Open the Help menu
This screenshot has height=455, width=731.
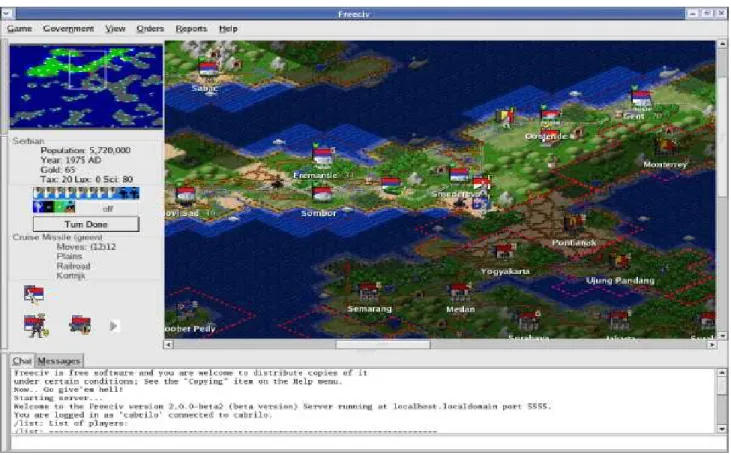(x=228, y=29)
